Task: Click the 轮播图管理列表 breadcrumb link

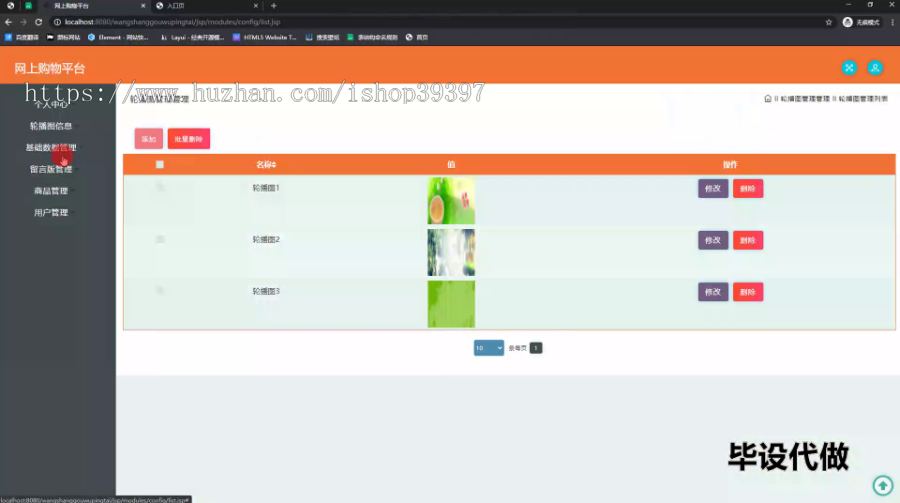Action: pos(863,99)
